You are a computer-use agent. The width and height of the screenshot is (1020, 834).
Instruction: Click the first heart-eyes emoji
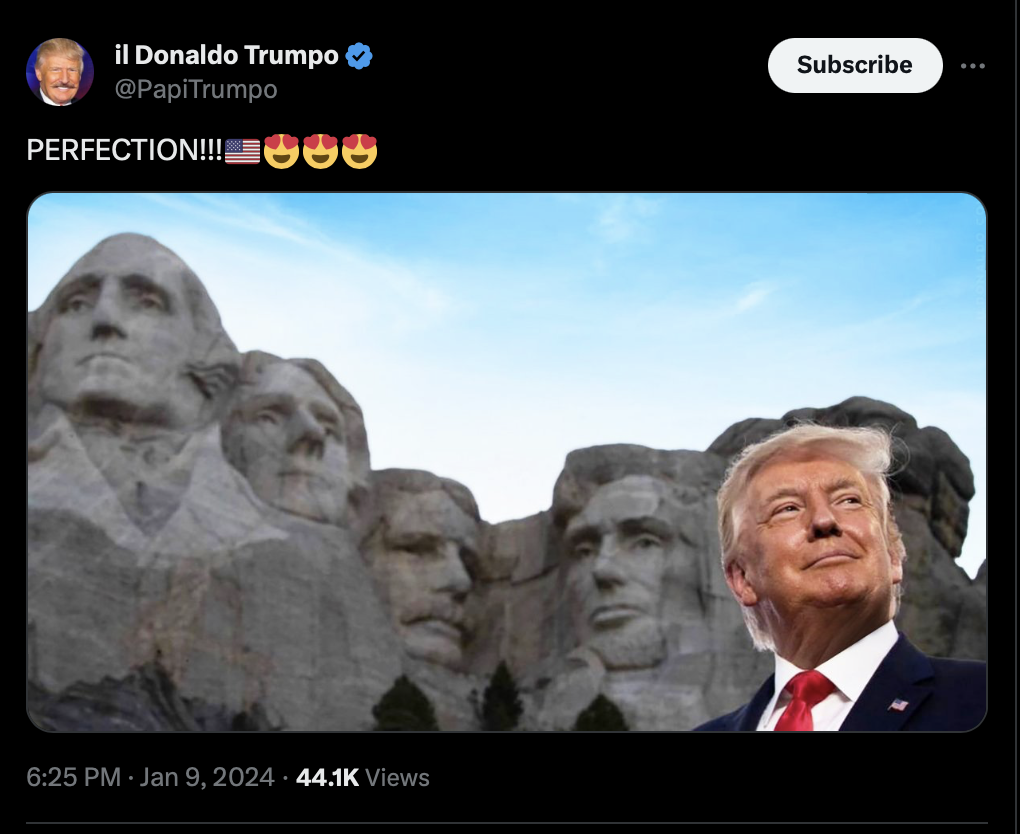pos(281,151)
